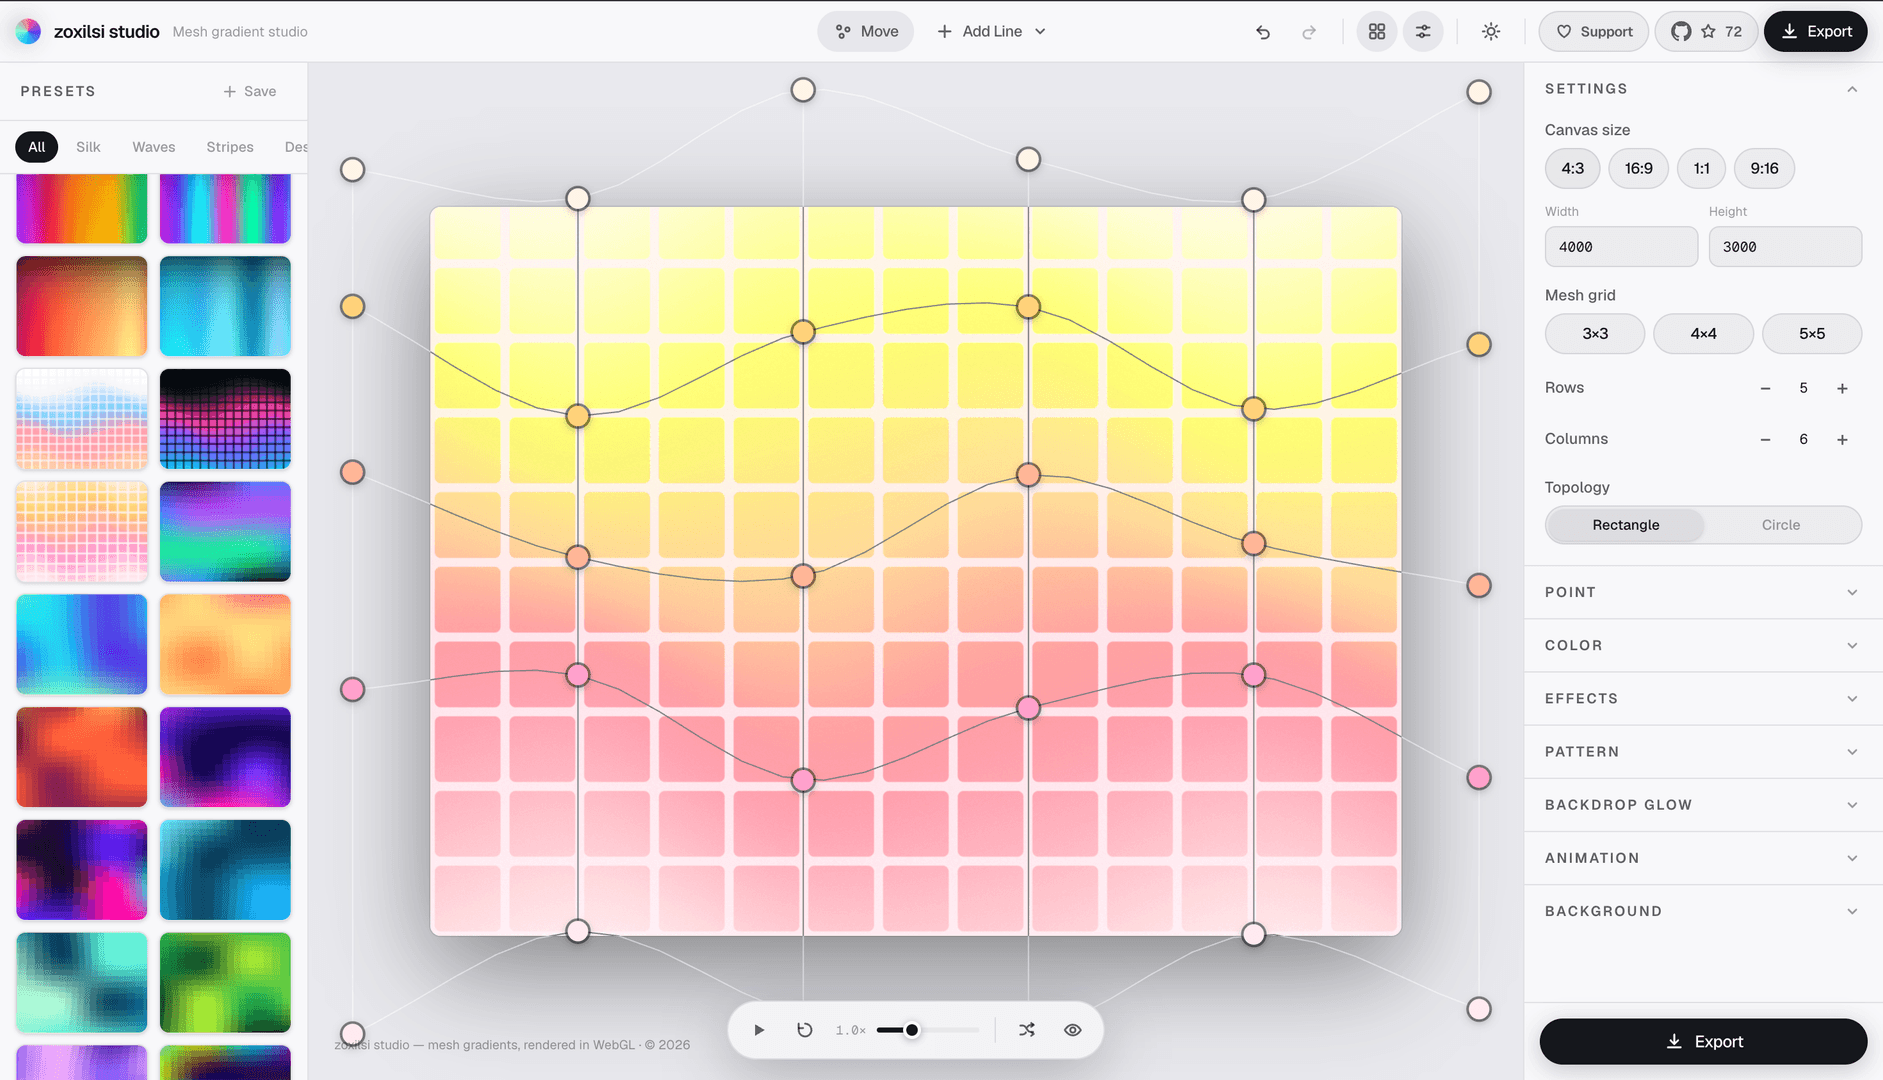Click the Support heart button
Screen dimensions: 1883x1080
(1594, 31)
